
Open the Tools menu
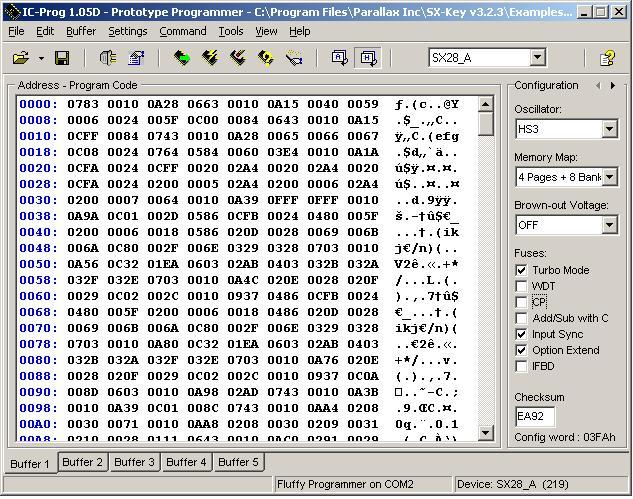click(231, 31)
